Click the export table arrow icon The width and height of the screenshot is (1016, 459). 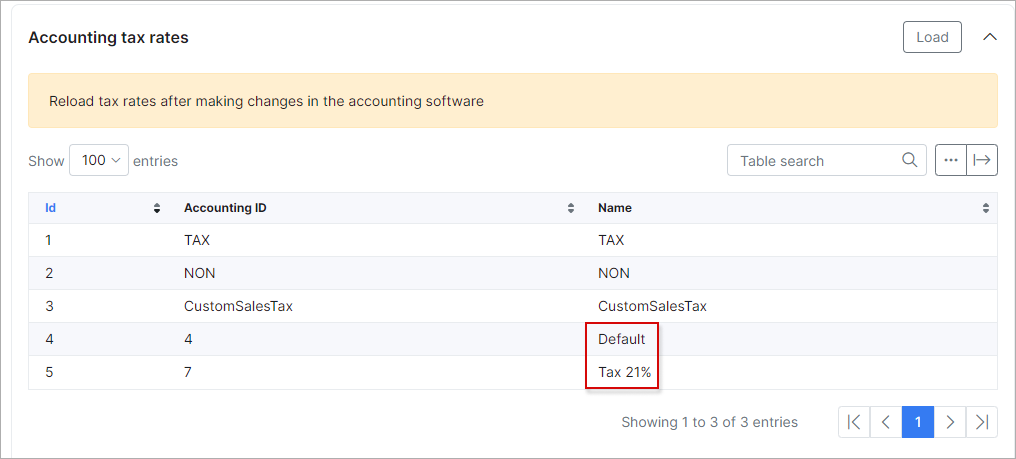[982, 160]
